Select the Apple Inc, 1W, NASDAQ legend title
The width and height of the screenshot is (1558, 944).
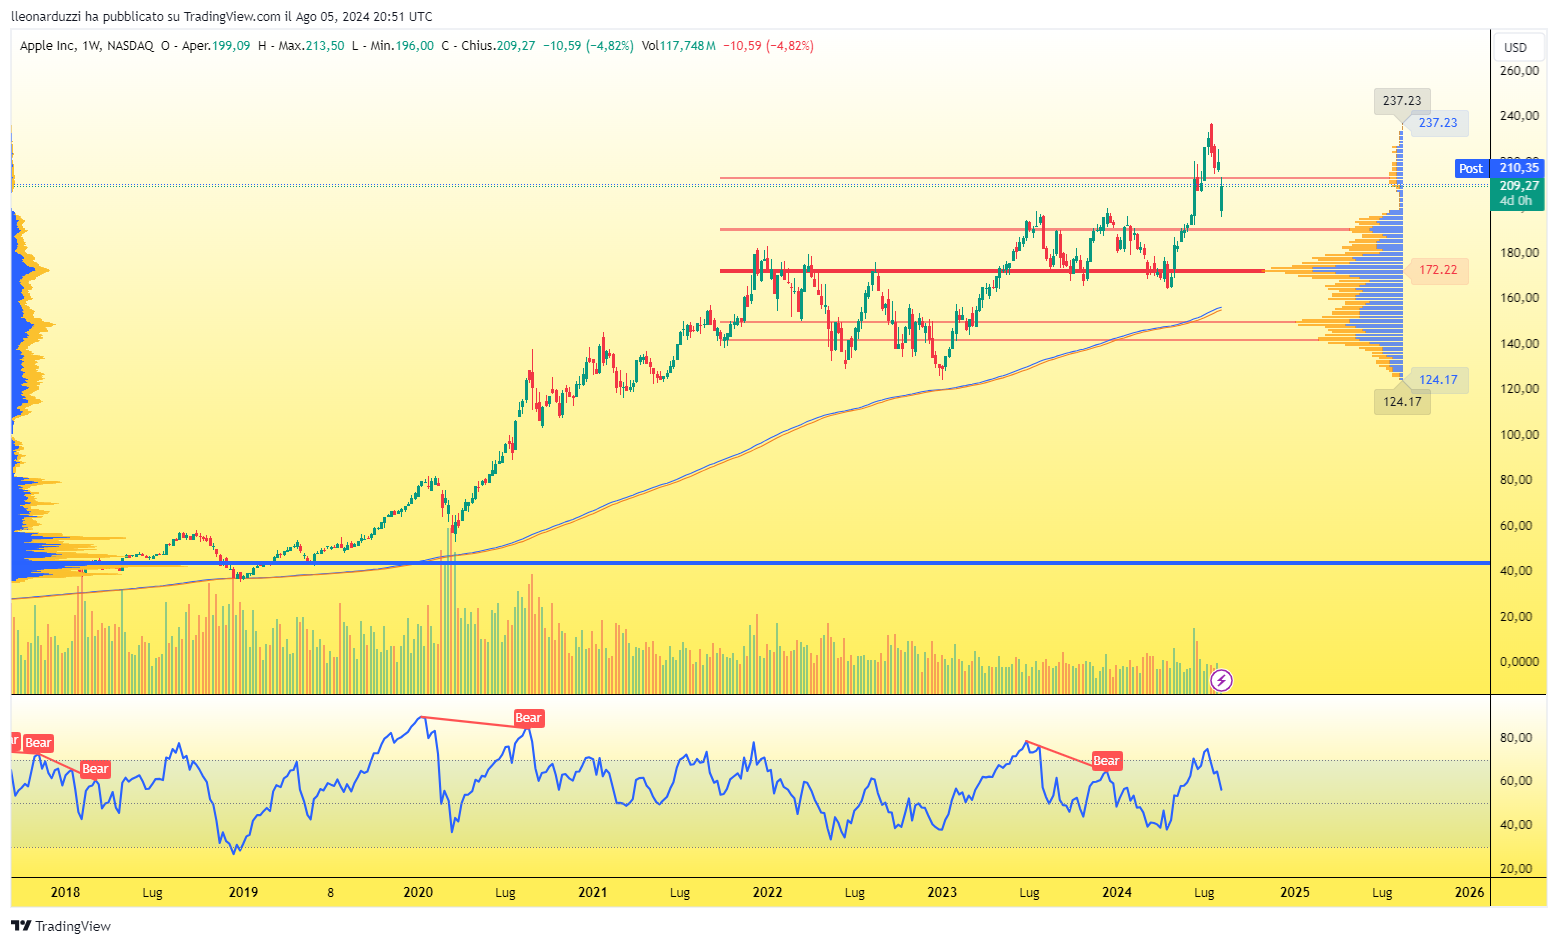(87, 46)
